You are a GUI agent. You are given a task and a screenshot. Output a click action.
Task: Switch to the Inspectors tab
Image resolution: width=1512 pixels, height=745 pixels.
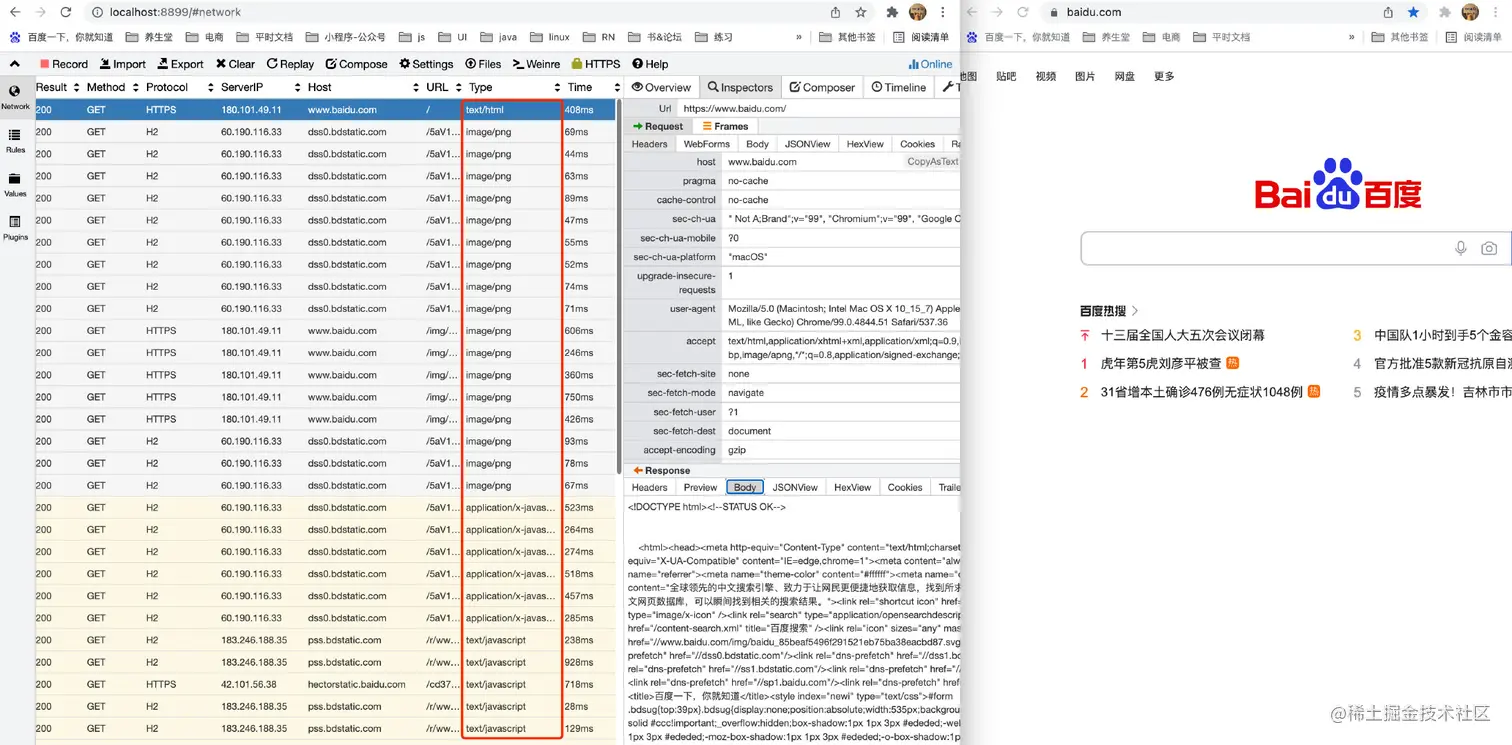point(740,87)
